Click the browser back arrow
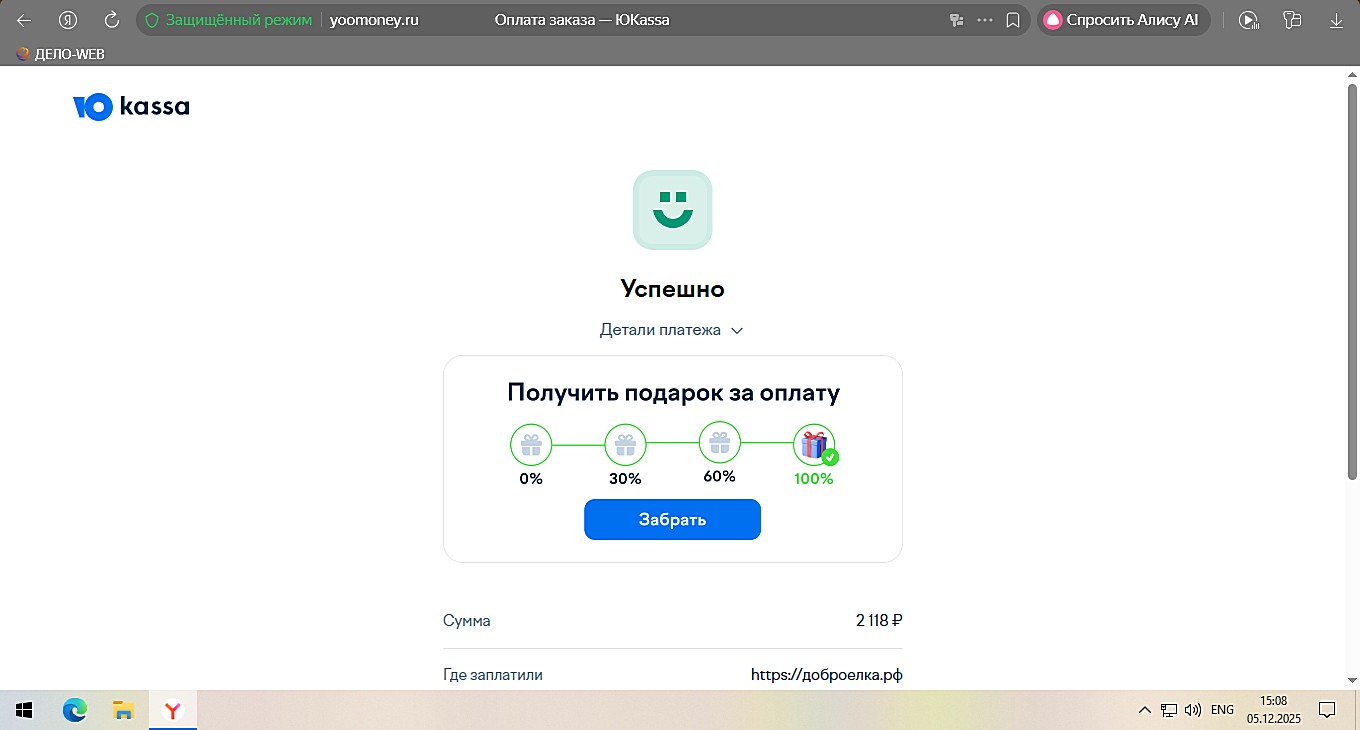 pyautogui.click(x=25, y=20)
